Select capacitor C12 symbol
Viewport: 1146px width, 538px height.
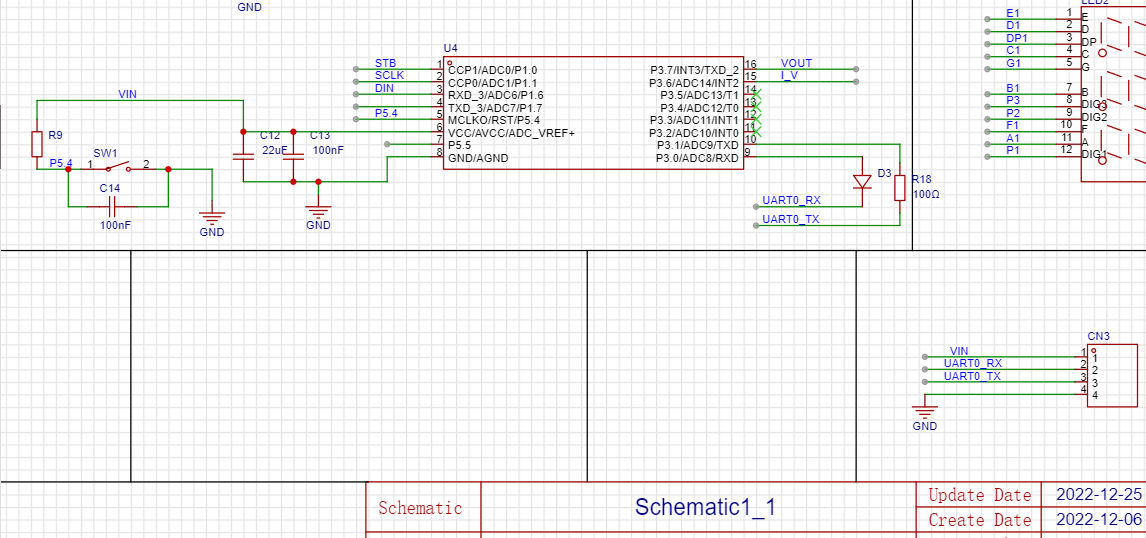click(243, 156)
